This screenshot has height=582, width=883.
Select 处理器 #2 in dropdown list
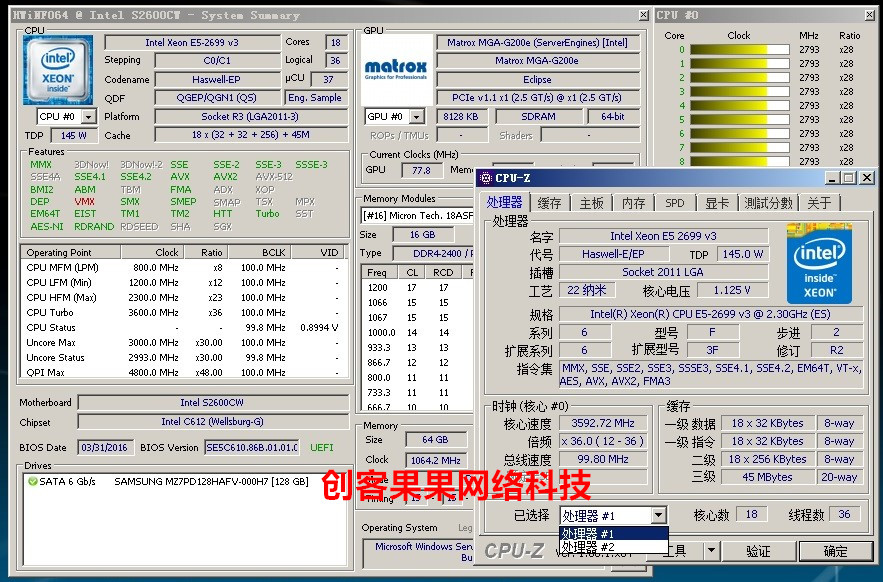pyautogui.click(x=613, y=547)
